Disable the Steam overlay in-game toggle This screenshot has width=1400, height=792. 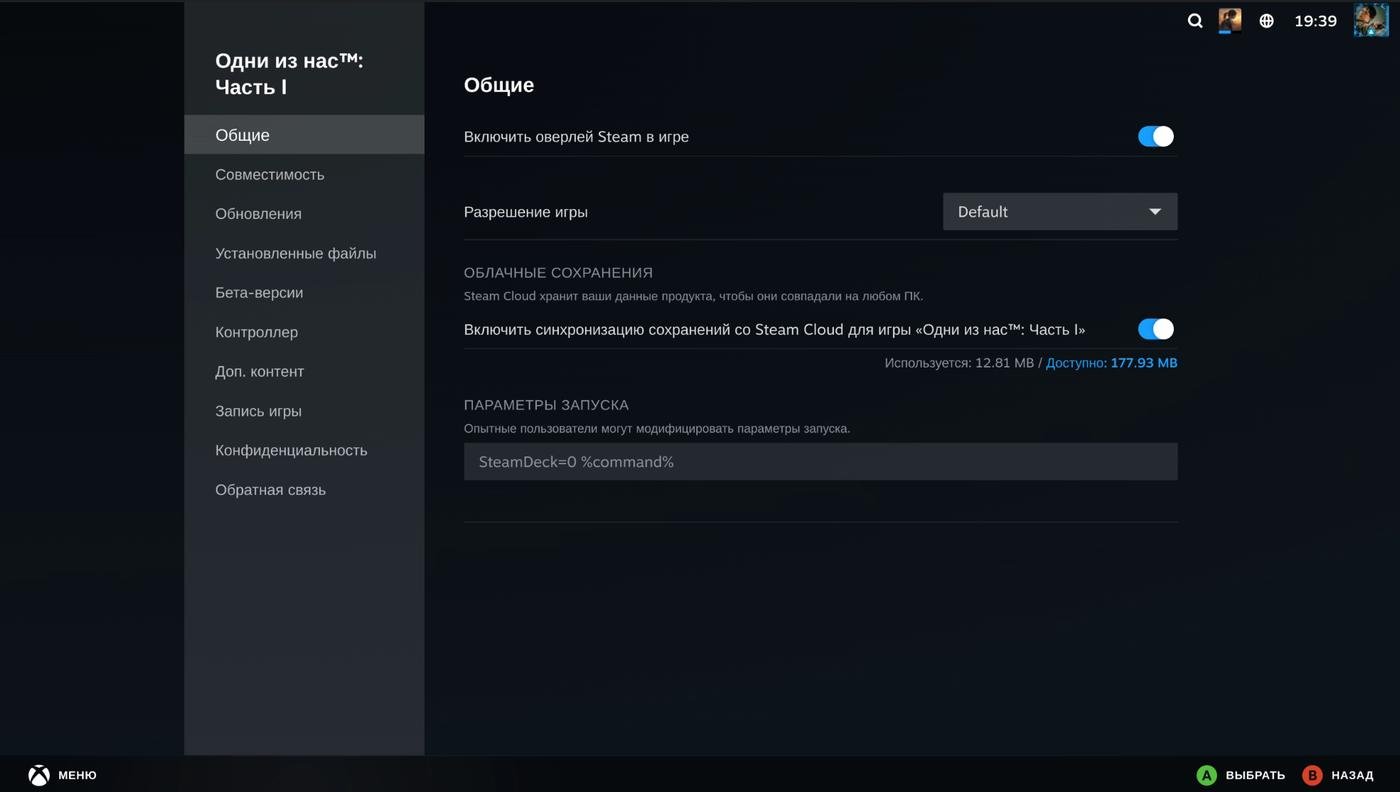click(x=1156, y=137)
